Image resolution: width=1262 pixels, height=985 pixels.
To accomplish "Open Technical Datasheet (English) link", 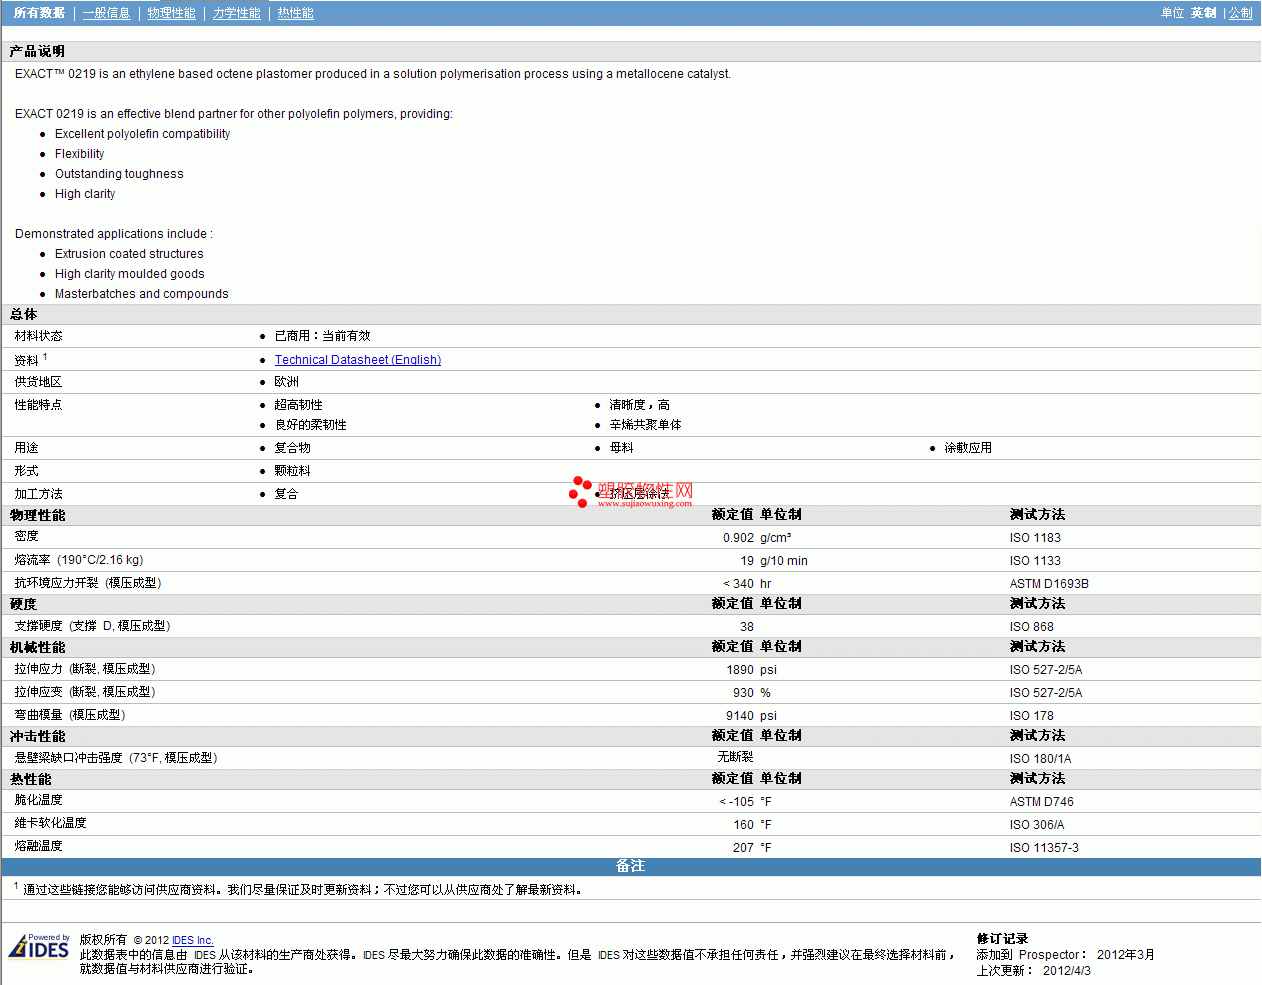I will pyautogui.click(x=357, y=360).
